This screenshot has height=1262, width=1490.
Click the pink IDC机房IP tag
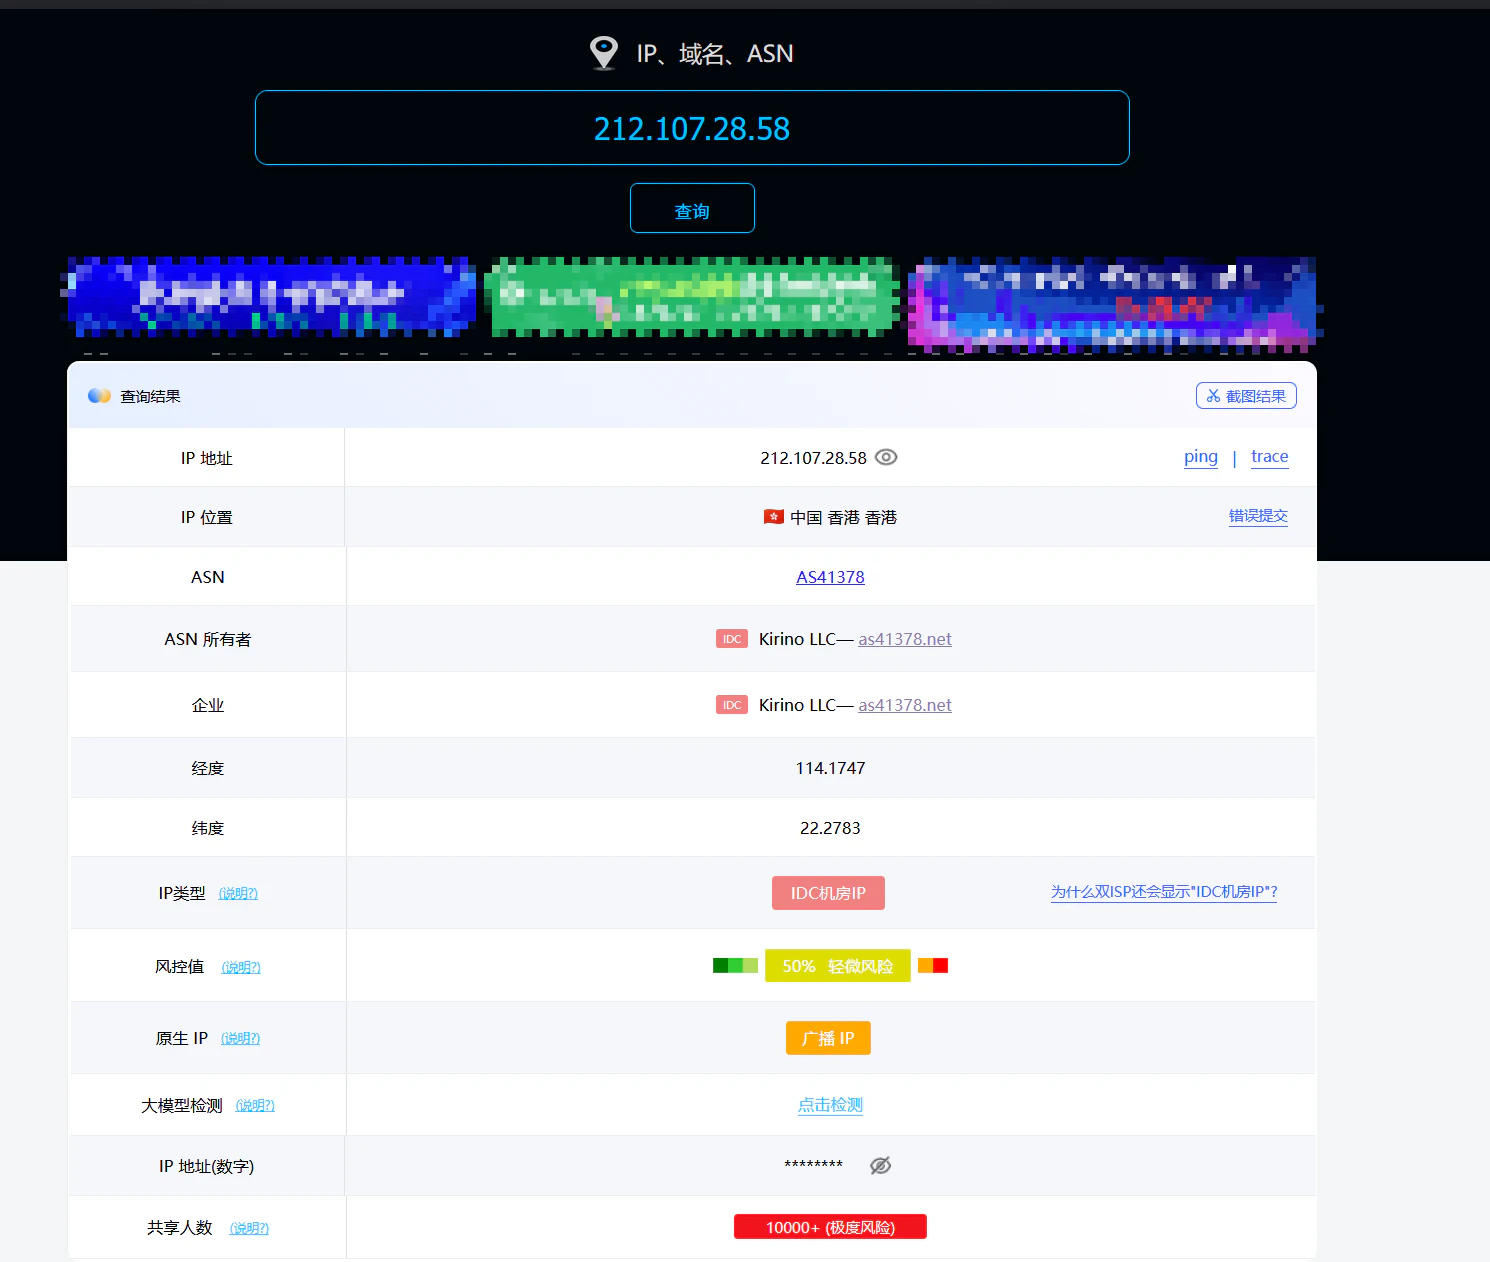828,892
